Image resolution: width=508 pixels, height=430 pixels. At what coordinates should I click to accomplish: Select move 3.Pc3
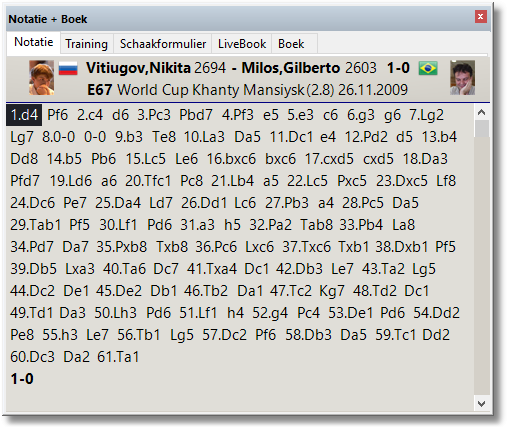pos(154,115)
